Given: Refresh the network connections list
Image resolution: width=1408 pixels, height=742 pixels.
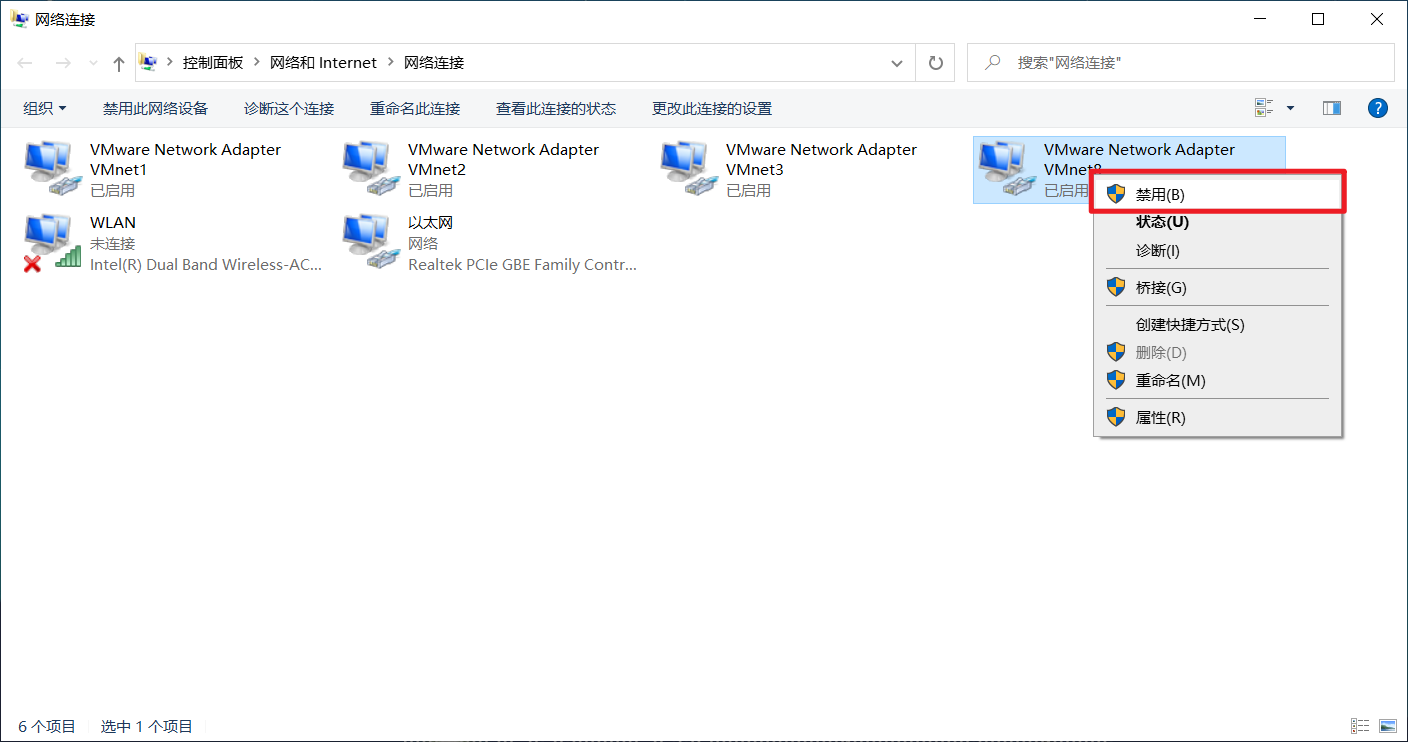Looking at the screenshot, I should [x=935, y=63].
